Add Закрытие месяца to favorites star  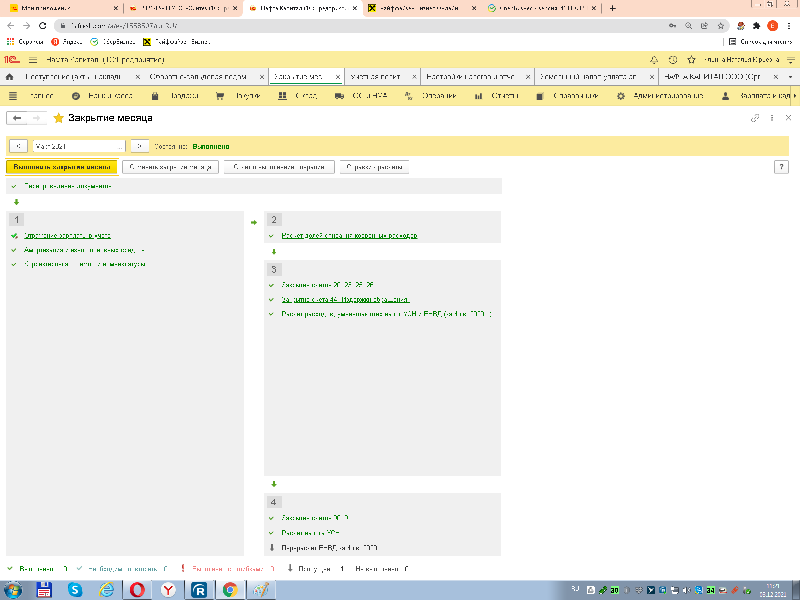pos(59,118)
